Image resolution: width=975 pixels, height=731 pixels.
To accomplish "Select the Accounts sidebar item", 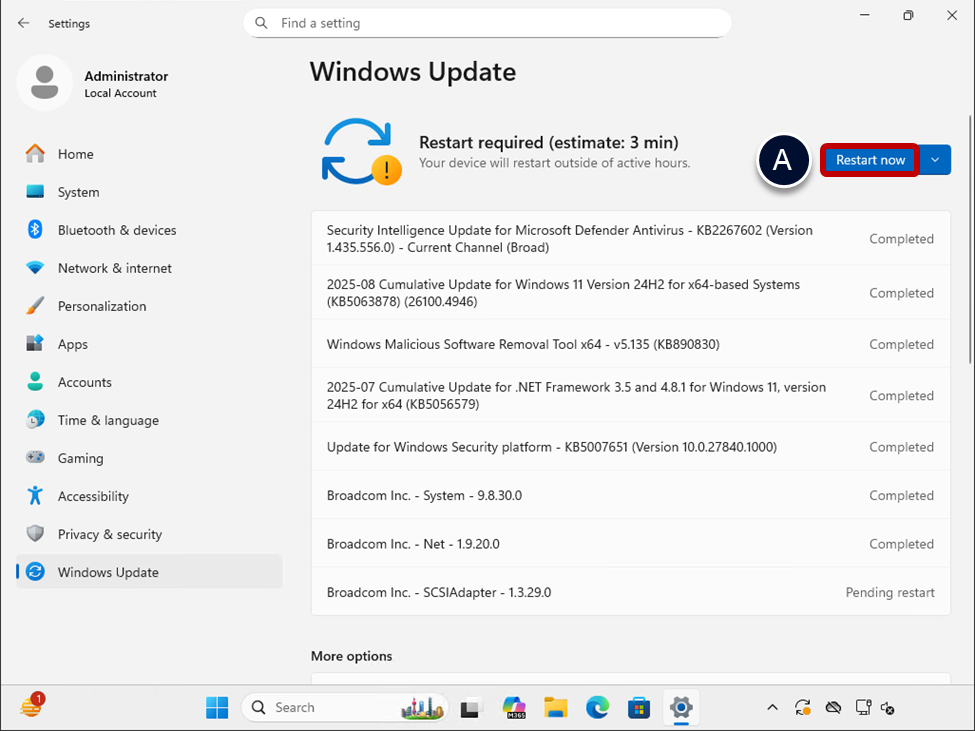I will point(84,382).
